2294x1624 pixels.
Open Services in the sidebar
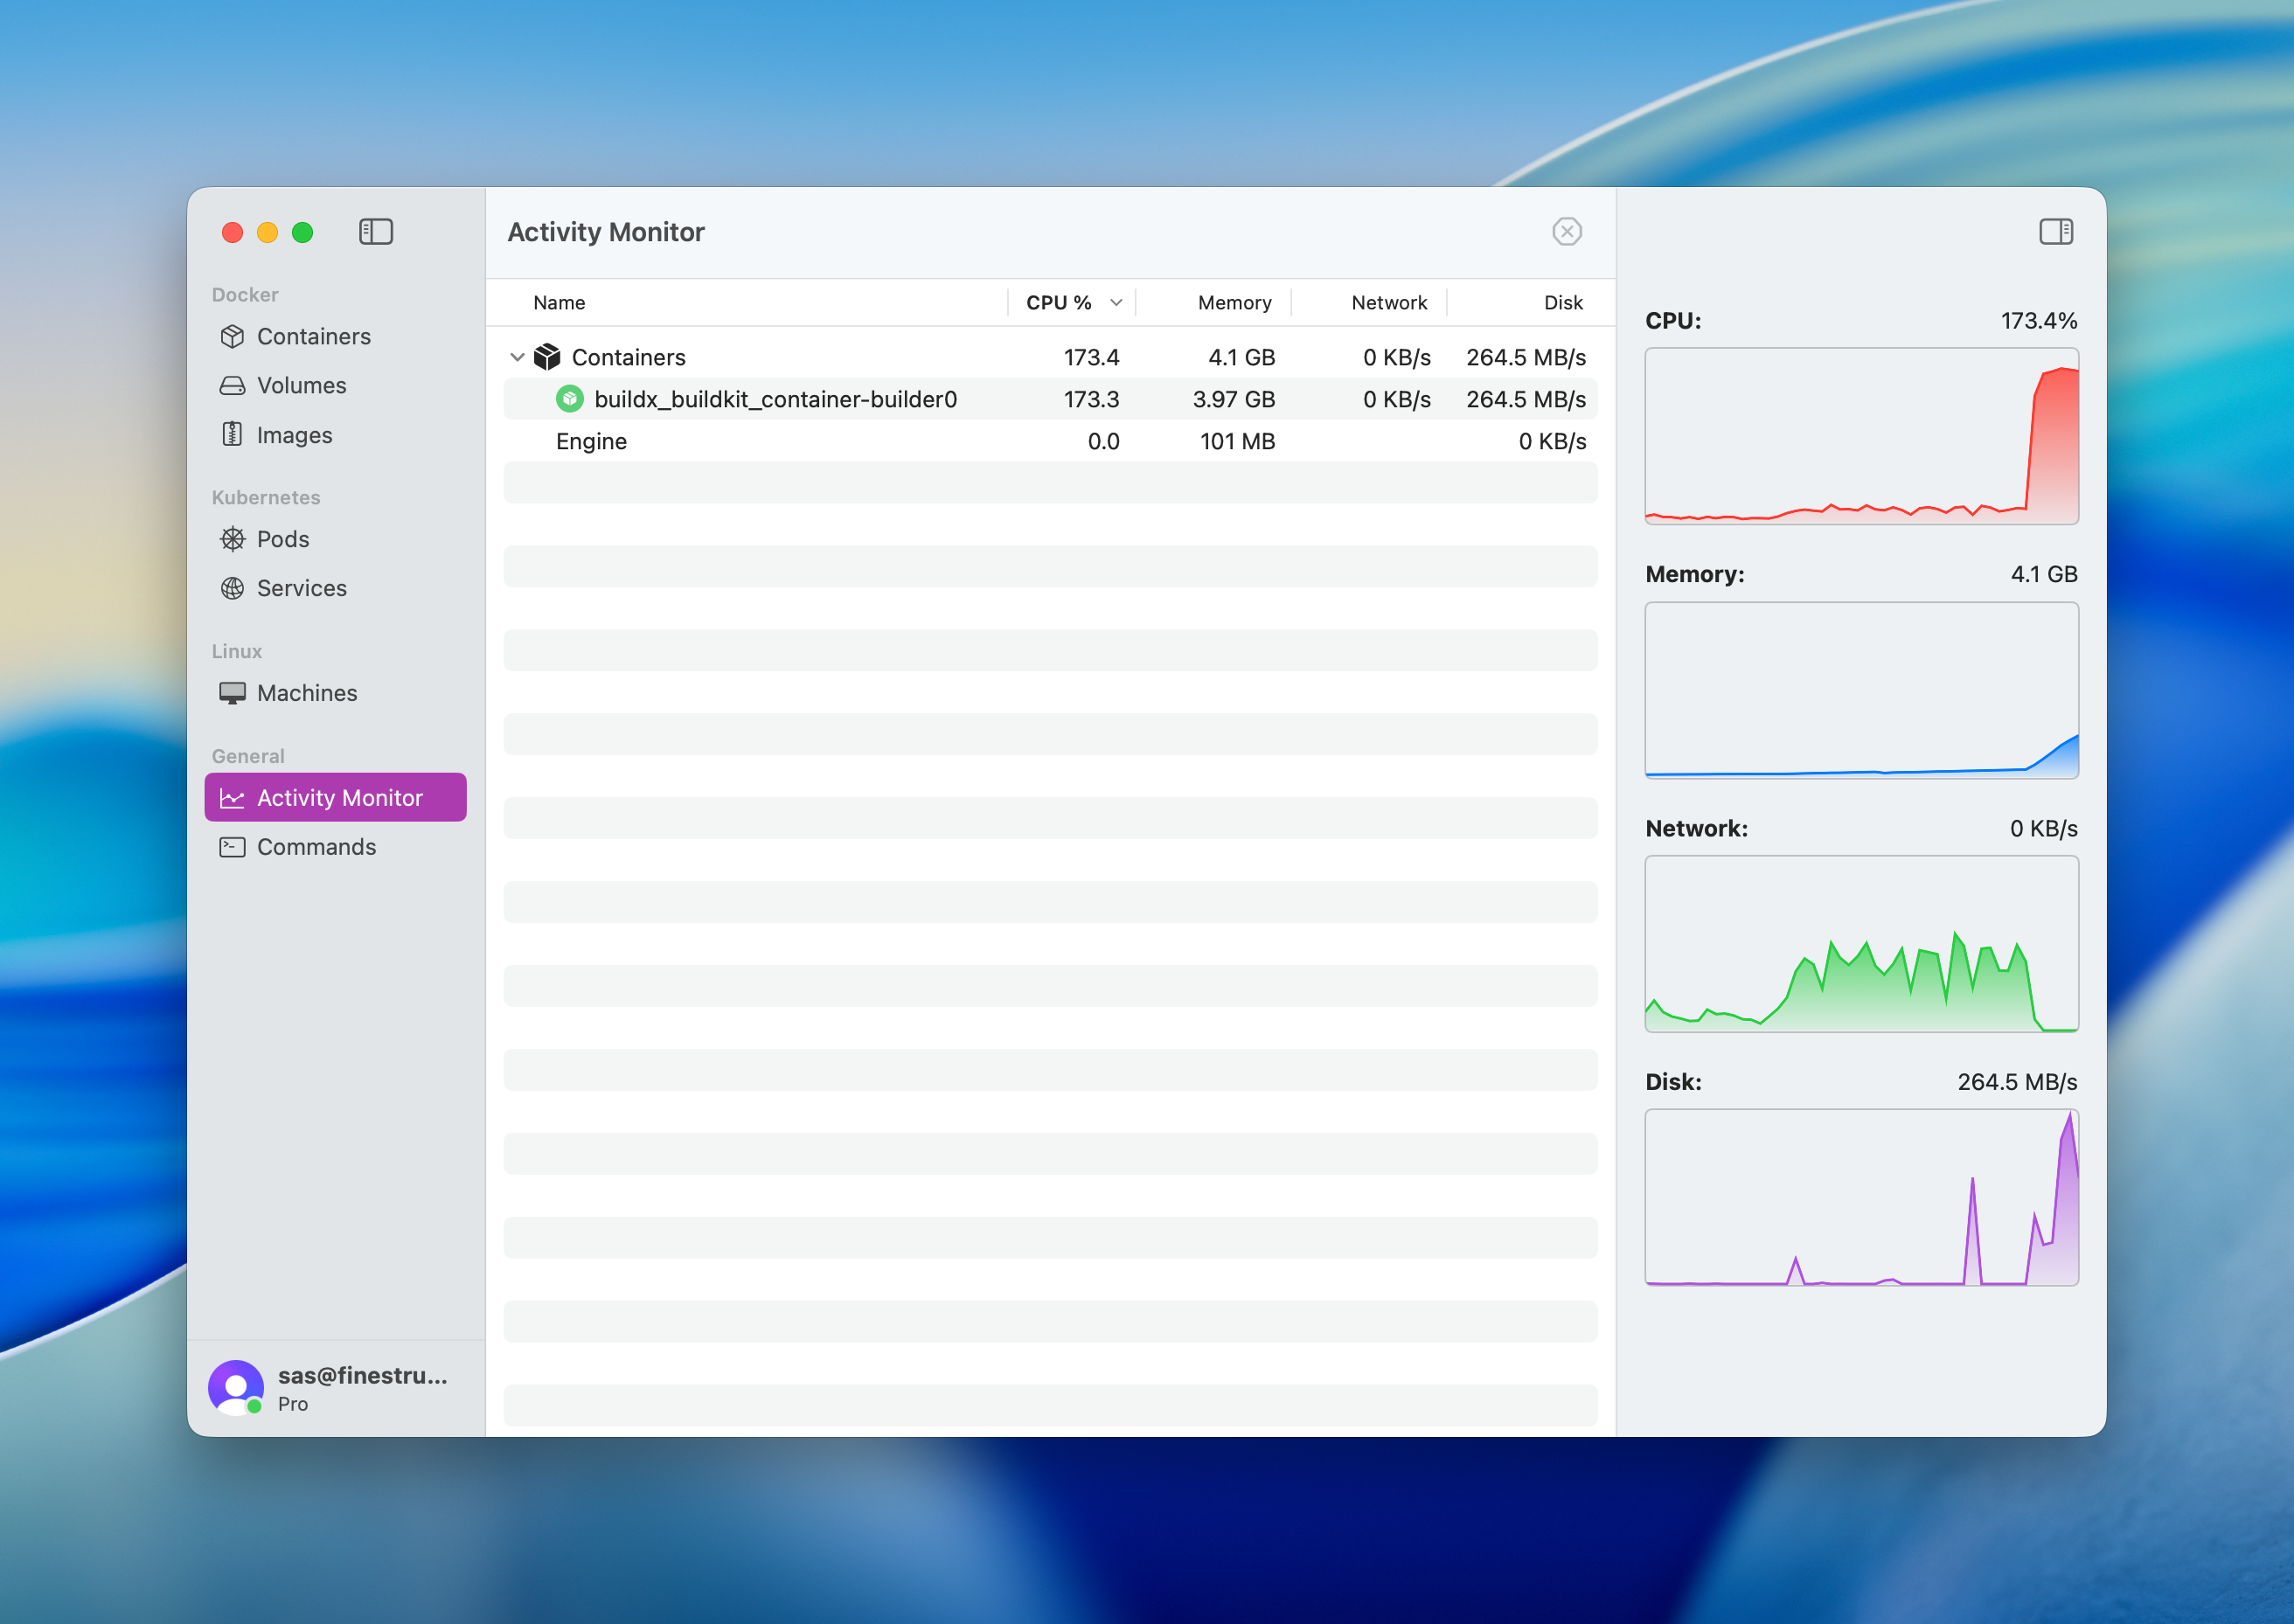335,588
